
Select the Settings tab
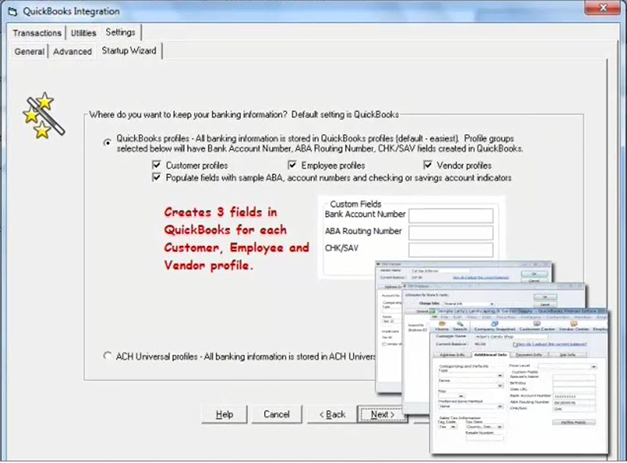click(x=120, y=32)
